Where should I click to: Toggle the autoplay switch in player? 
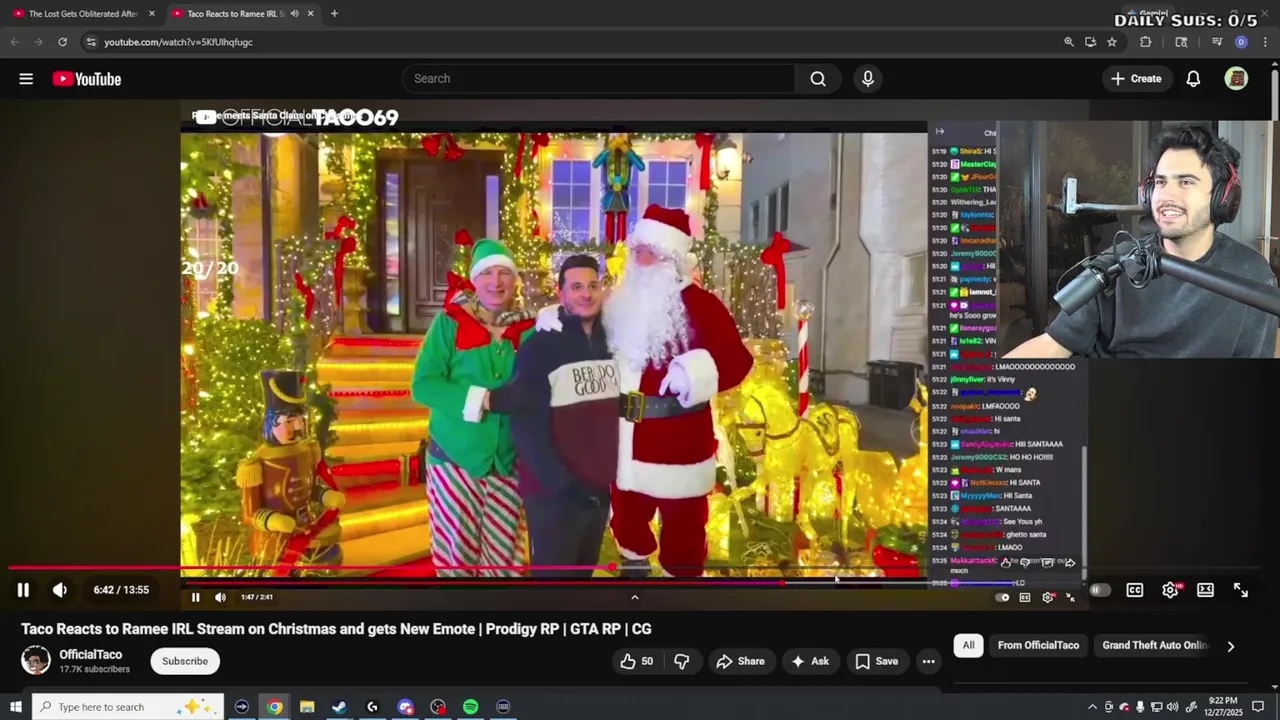tap(1098, 590)
